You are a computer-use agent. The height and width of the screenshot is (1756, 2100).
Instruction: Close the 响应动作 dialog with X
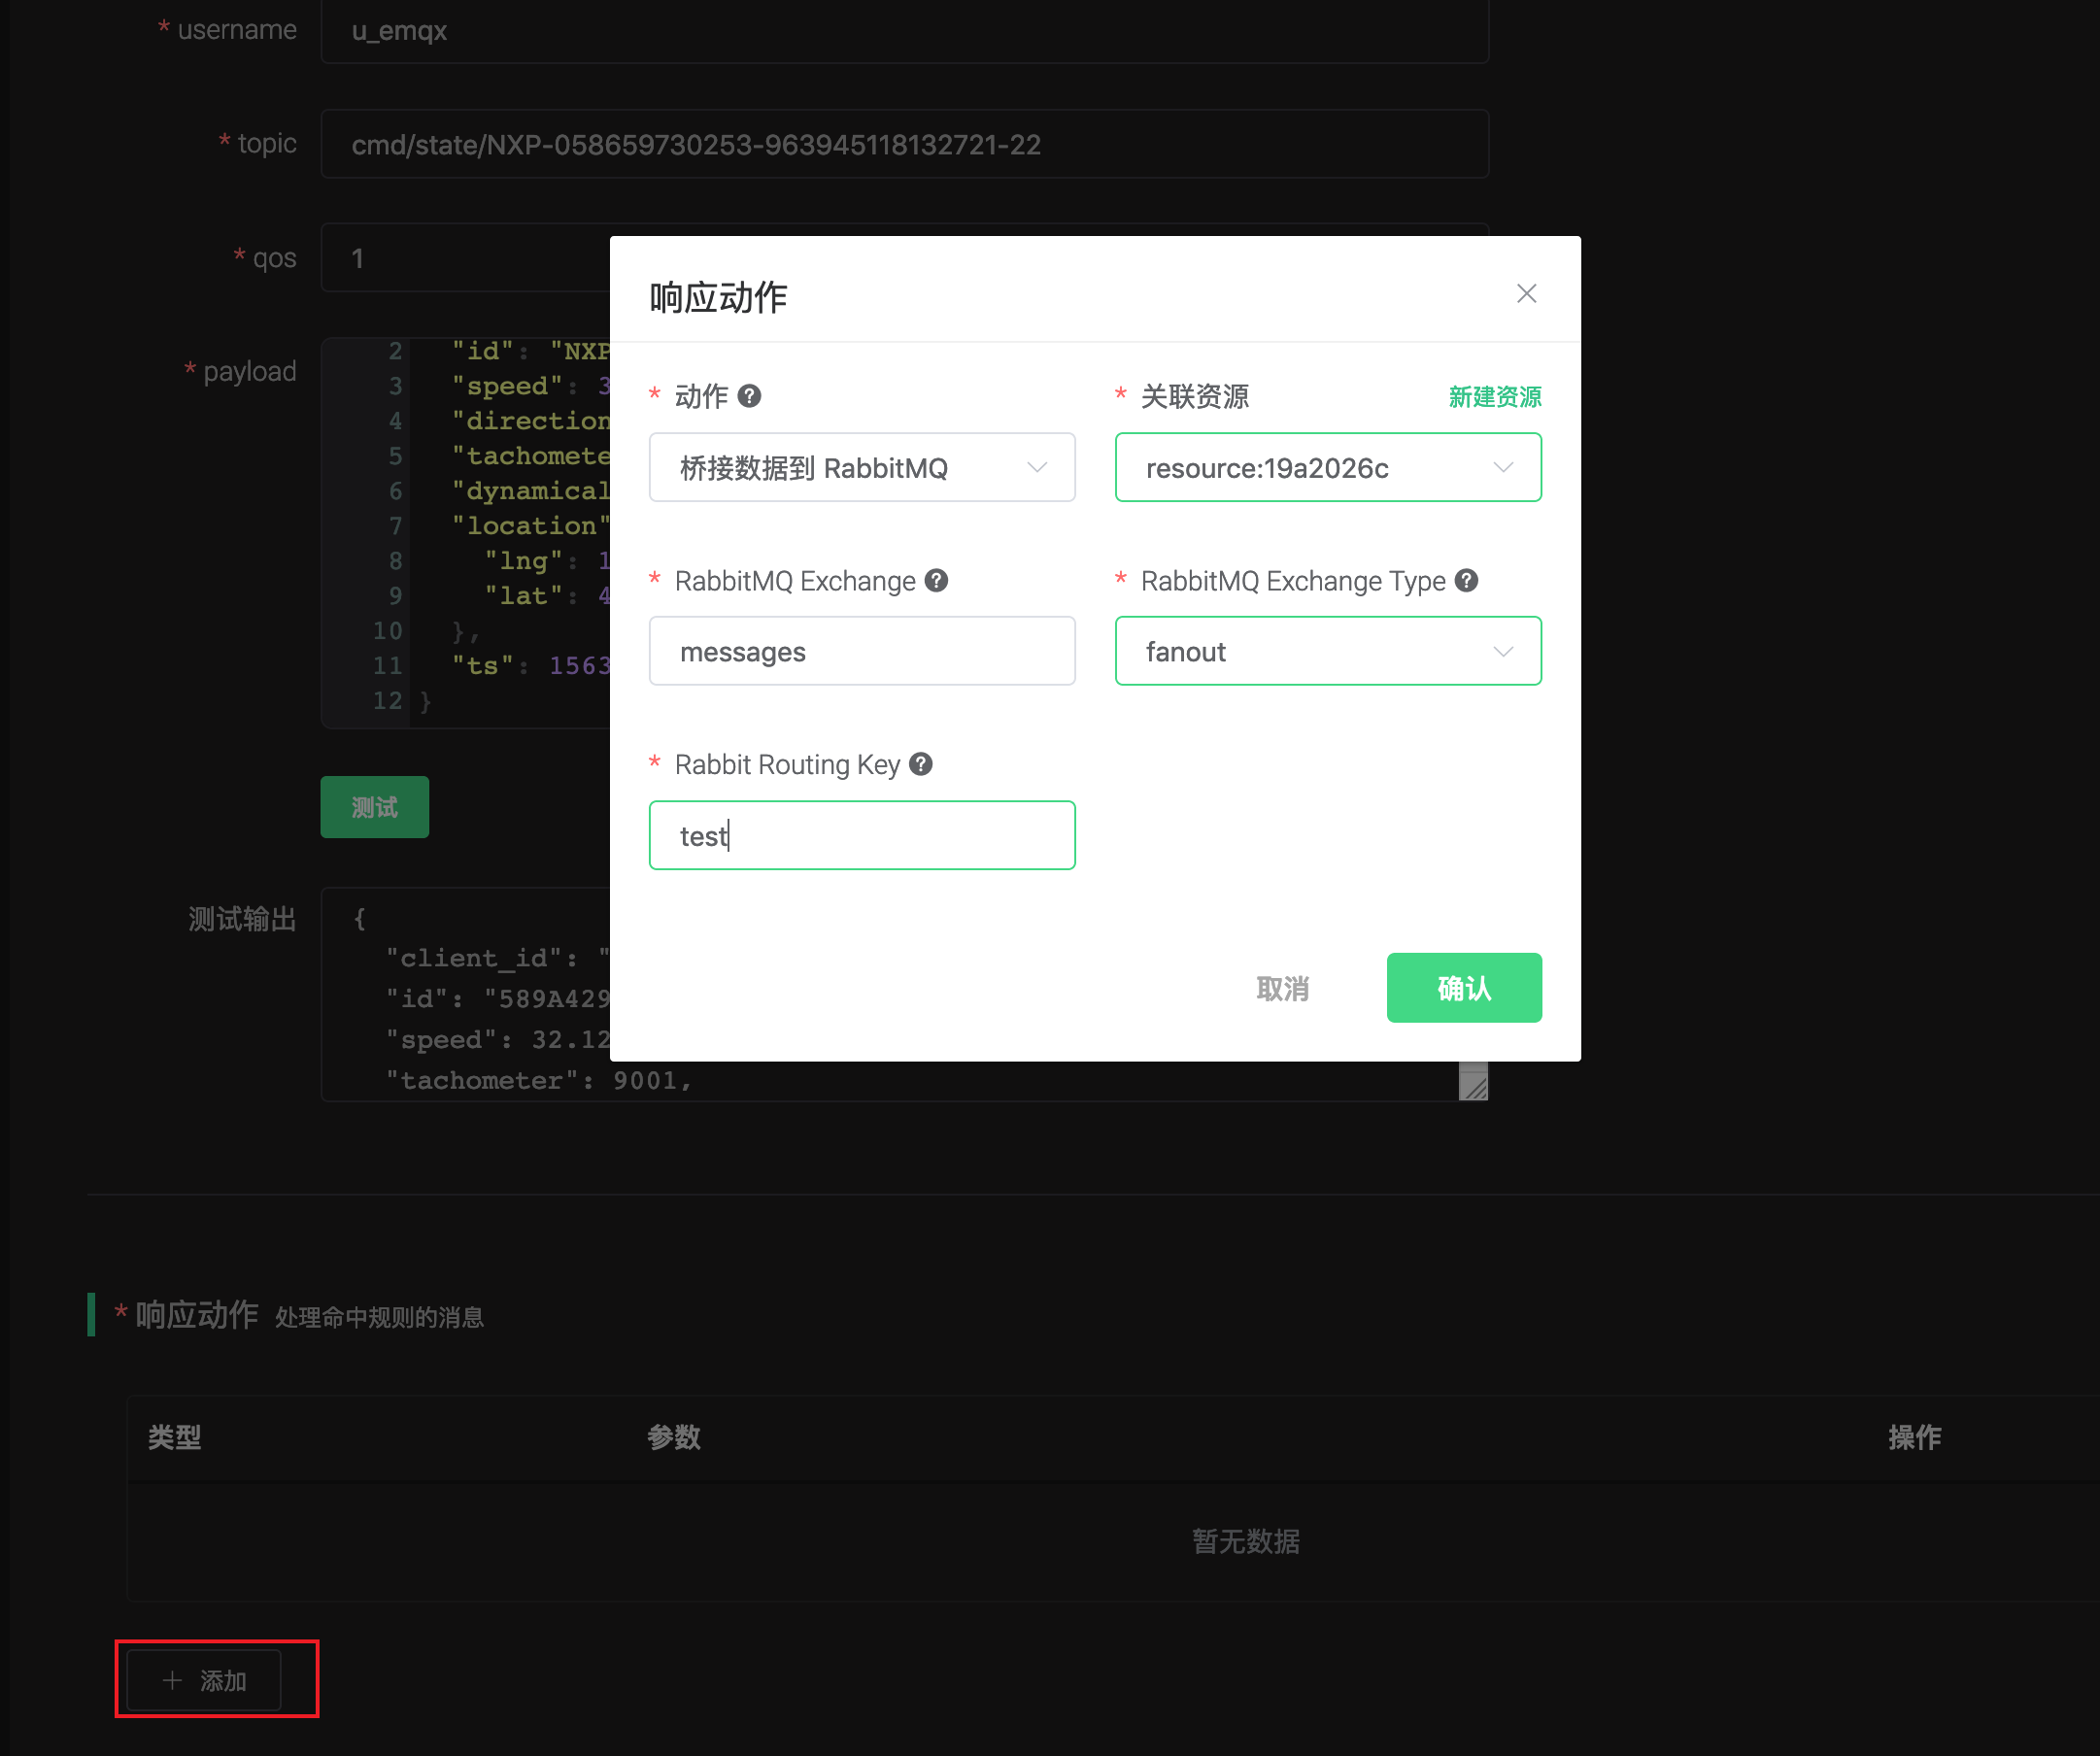click(x=1526, y=293)
